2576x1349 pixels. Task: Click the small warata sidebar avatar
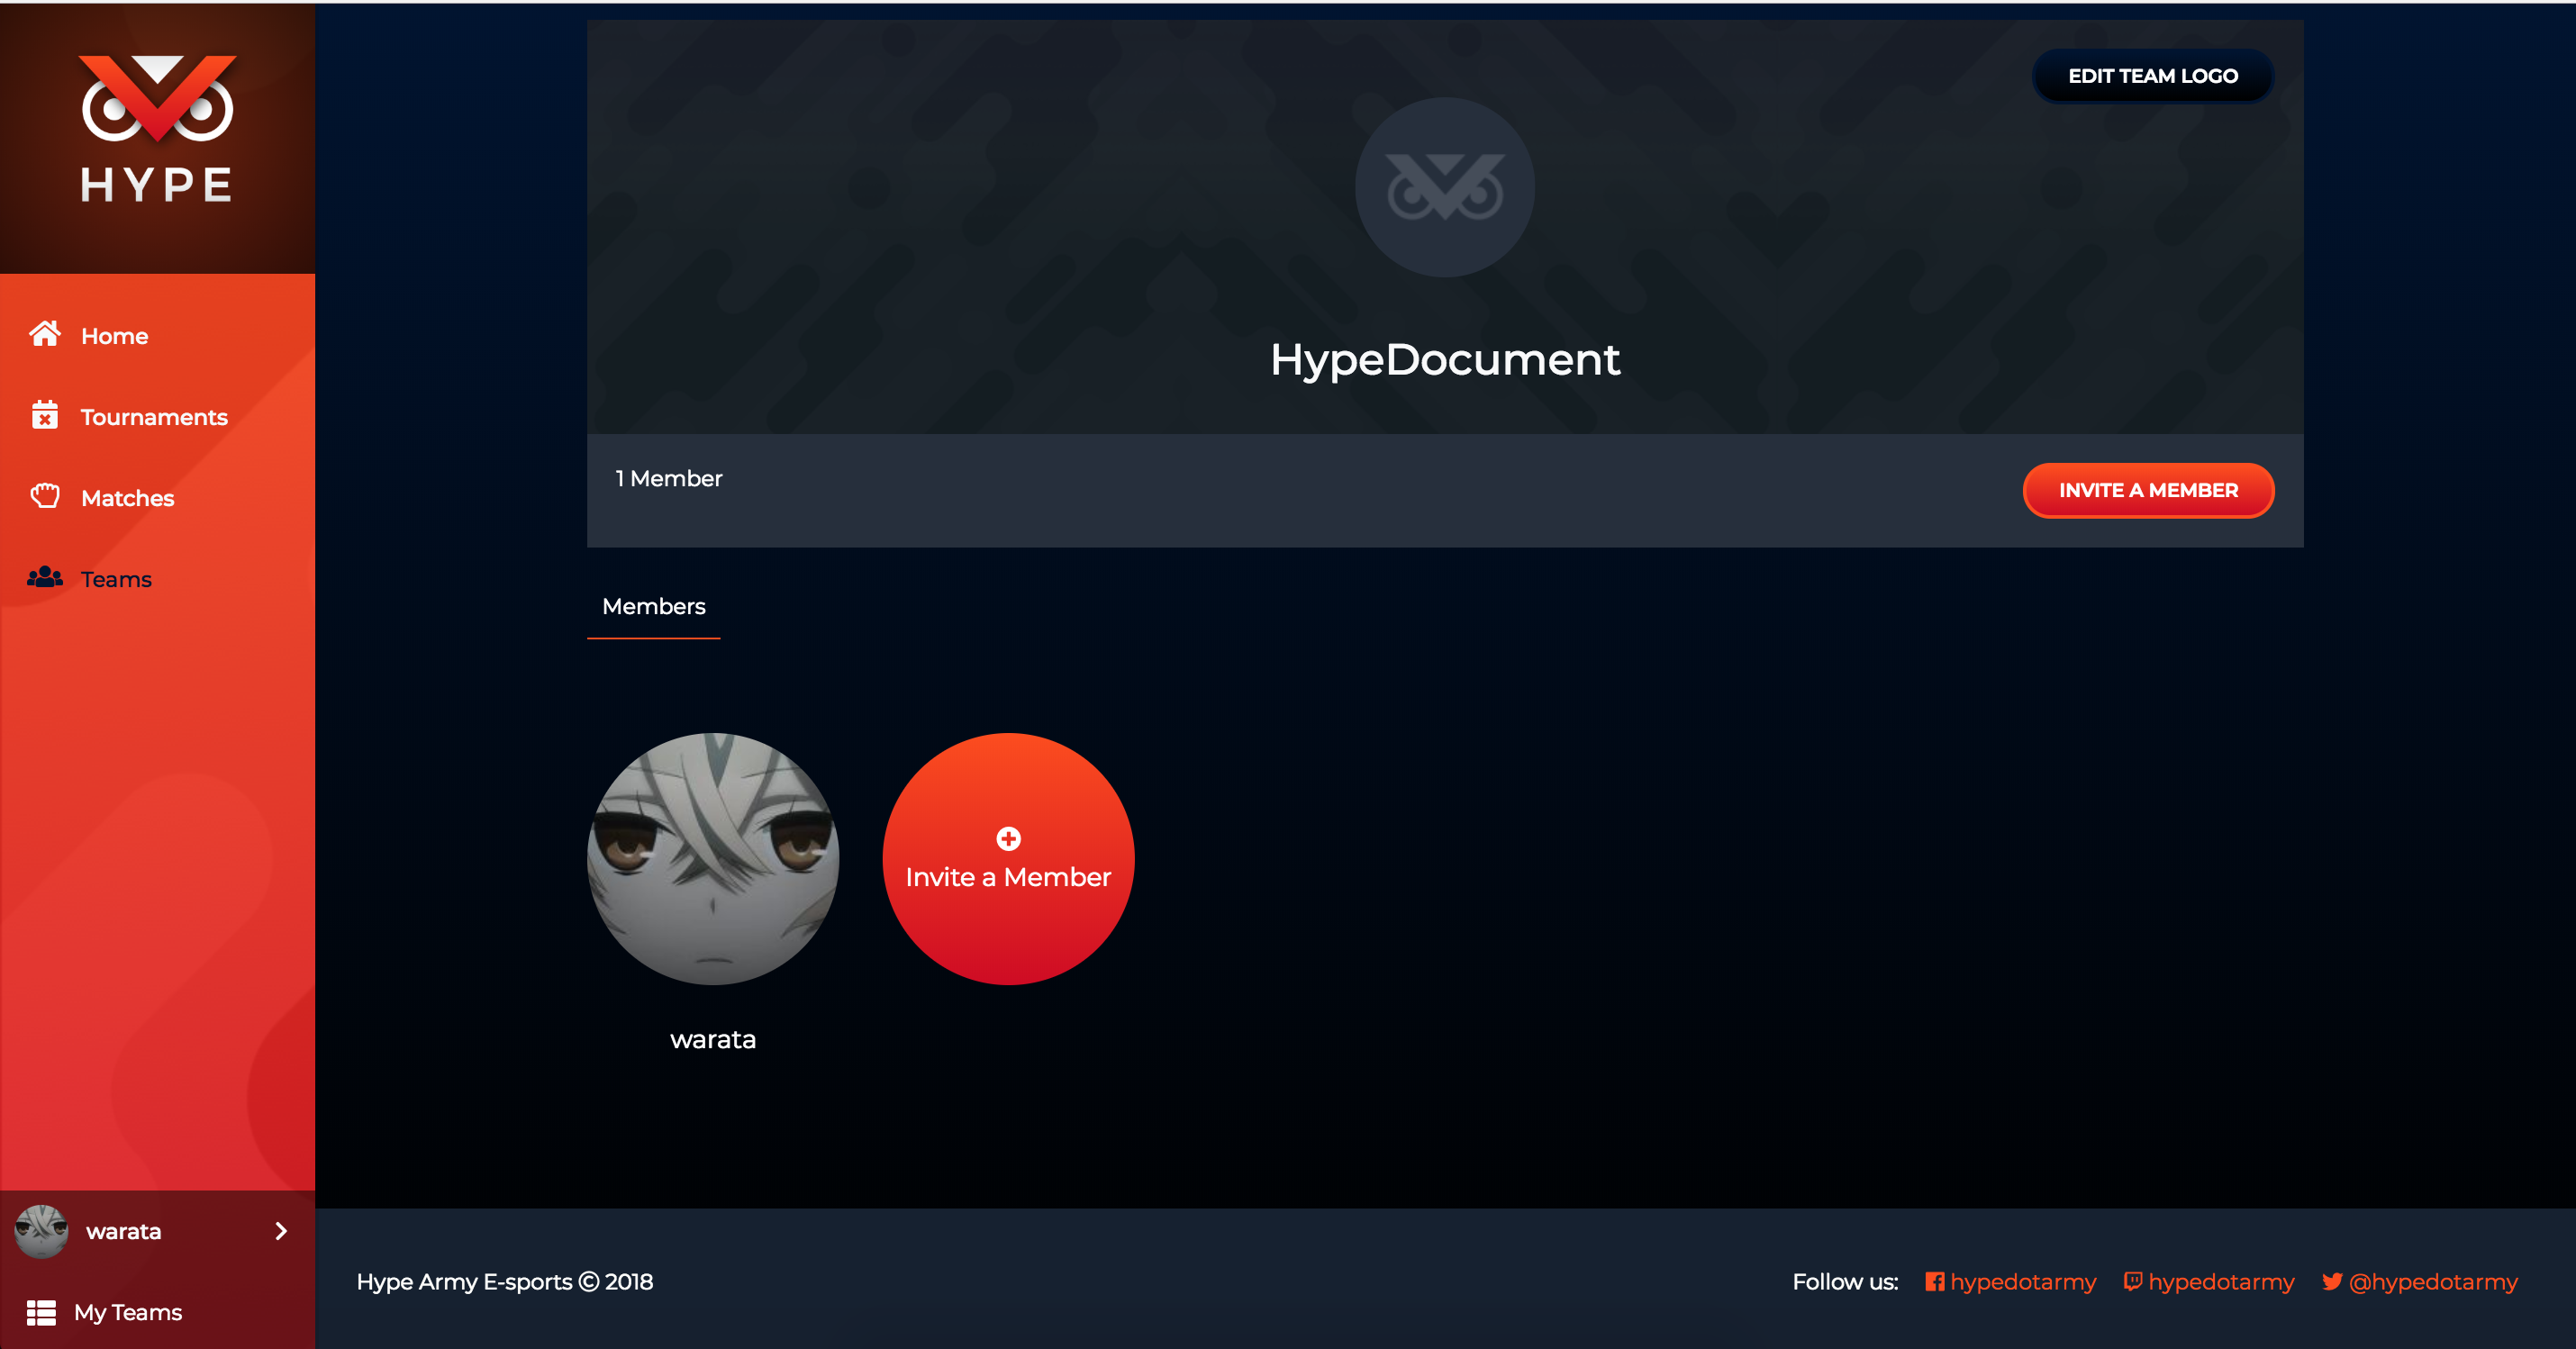41,1231
